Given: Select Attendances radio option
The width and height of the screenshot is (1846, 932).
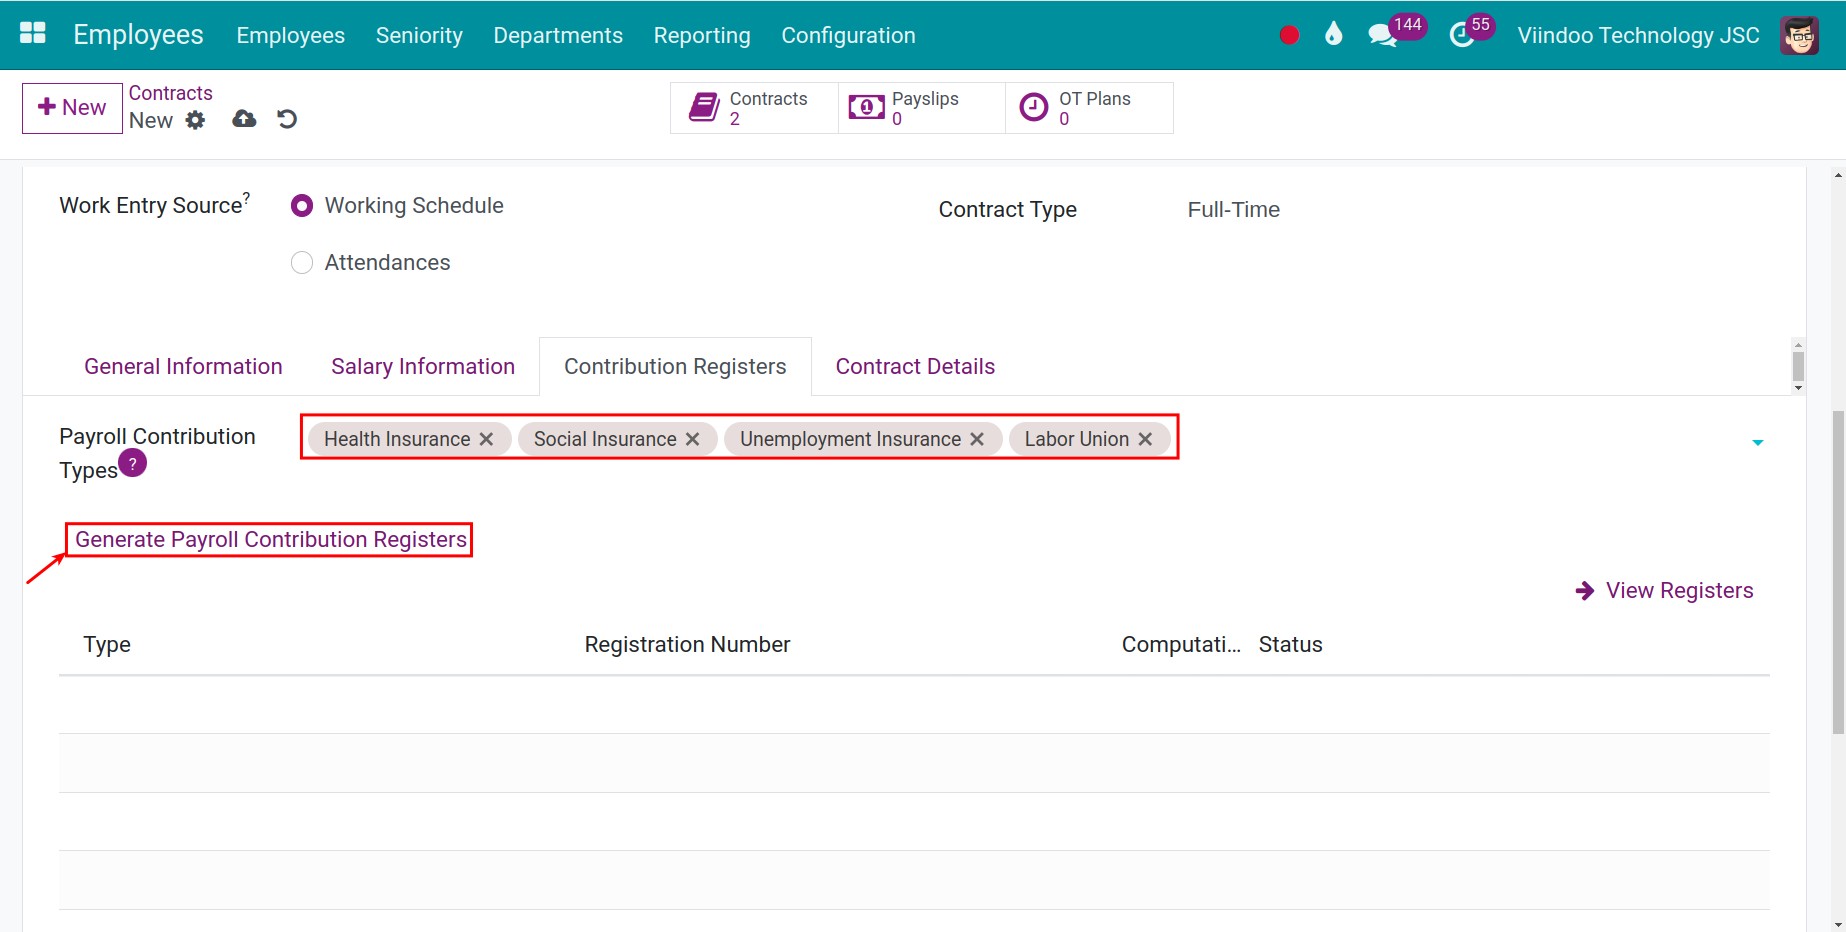Looking at the screenshot, I should 301,263.
